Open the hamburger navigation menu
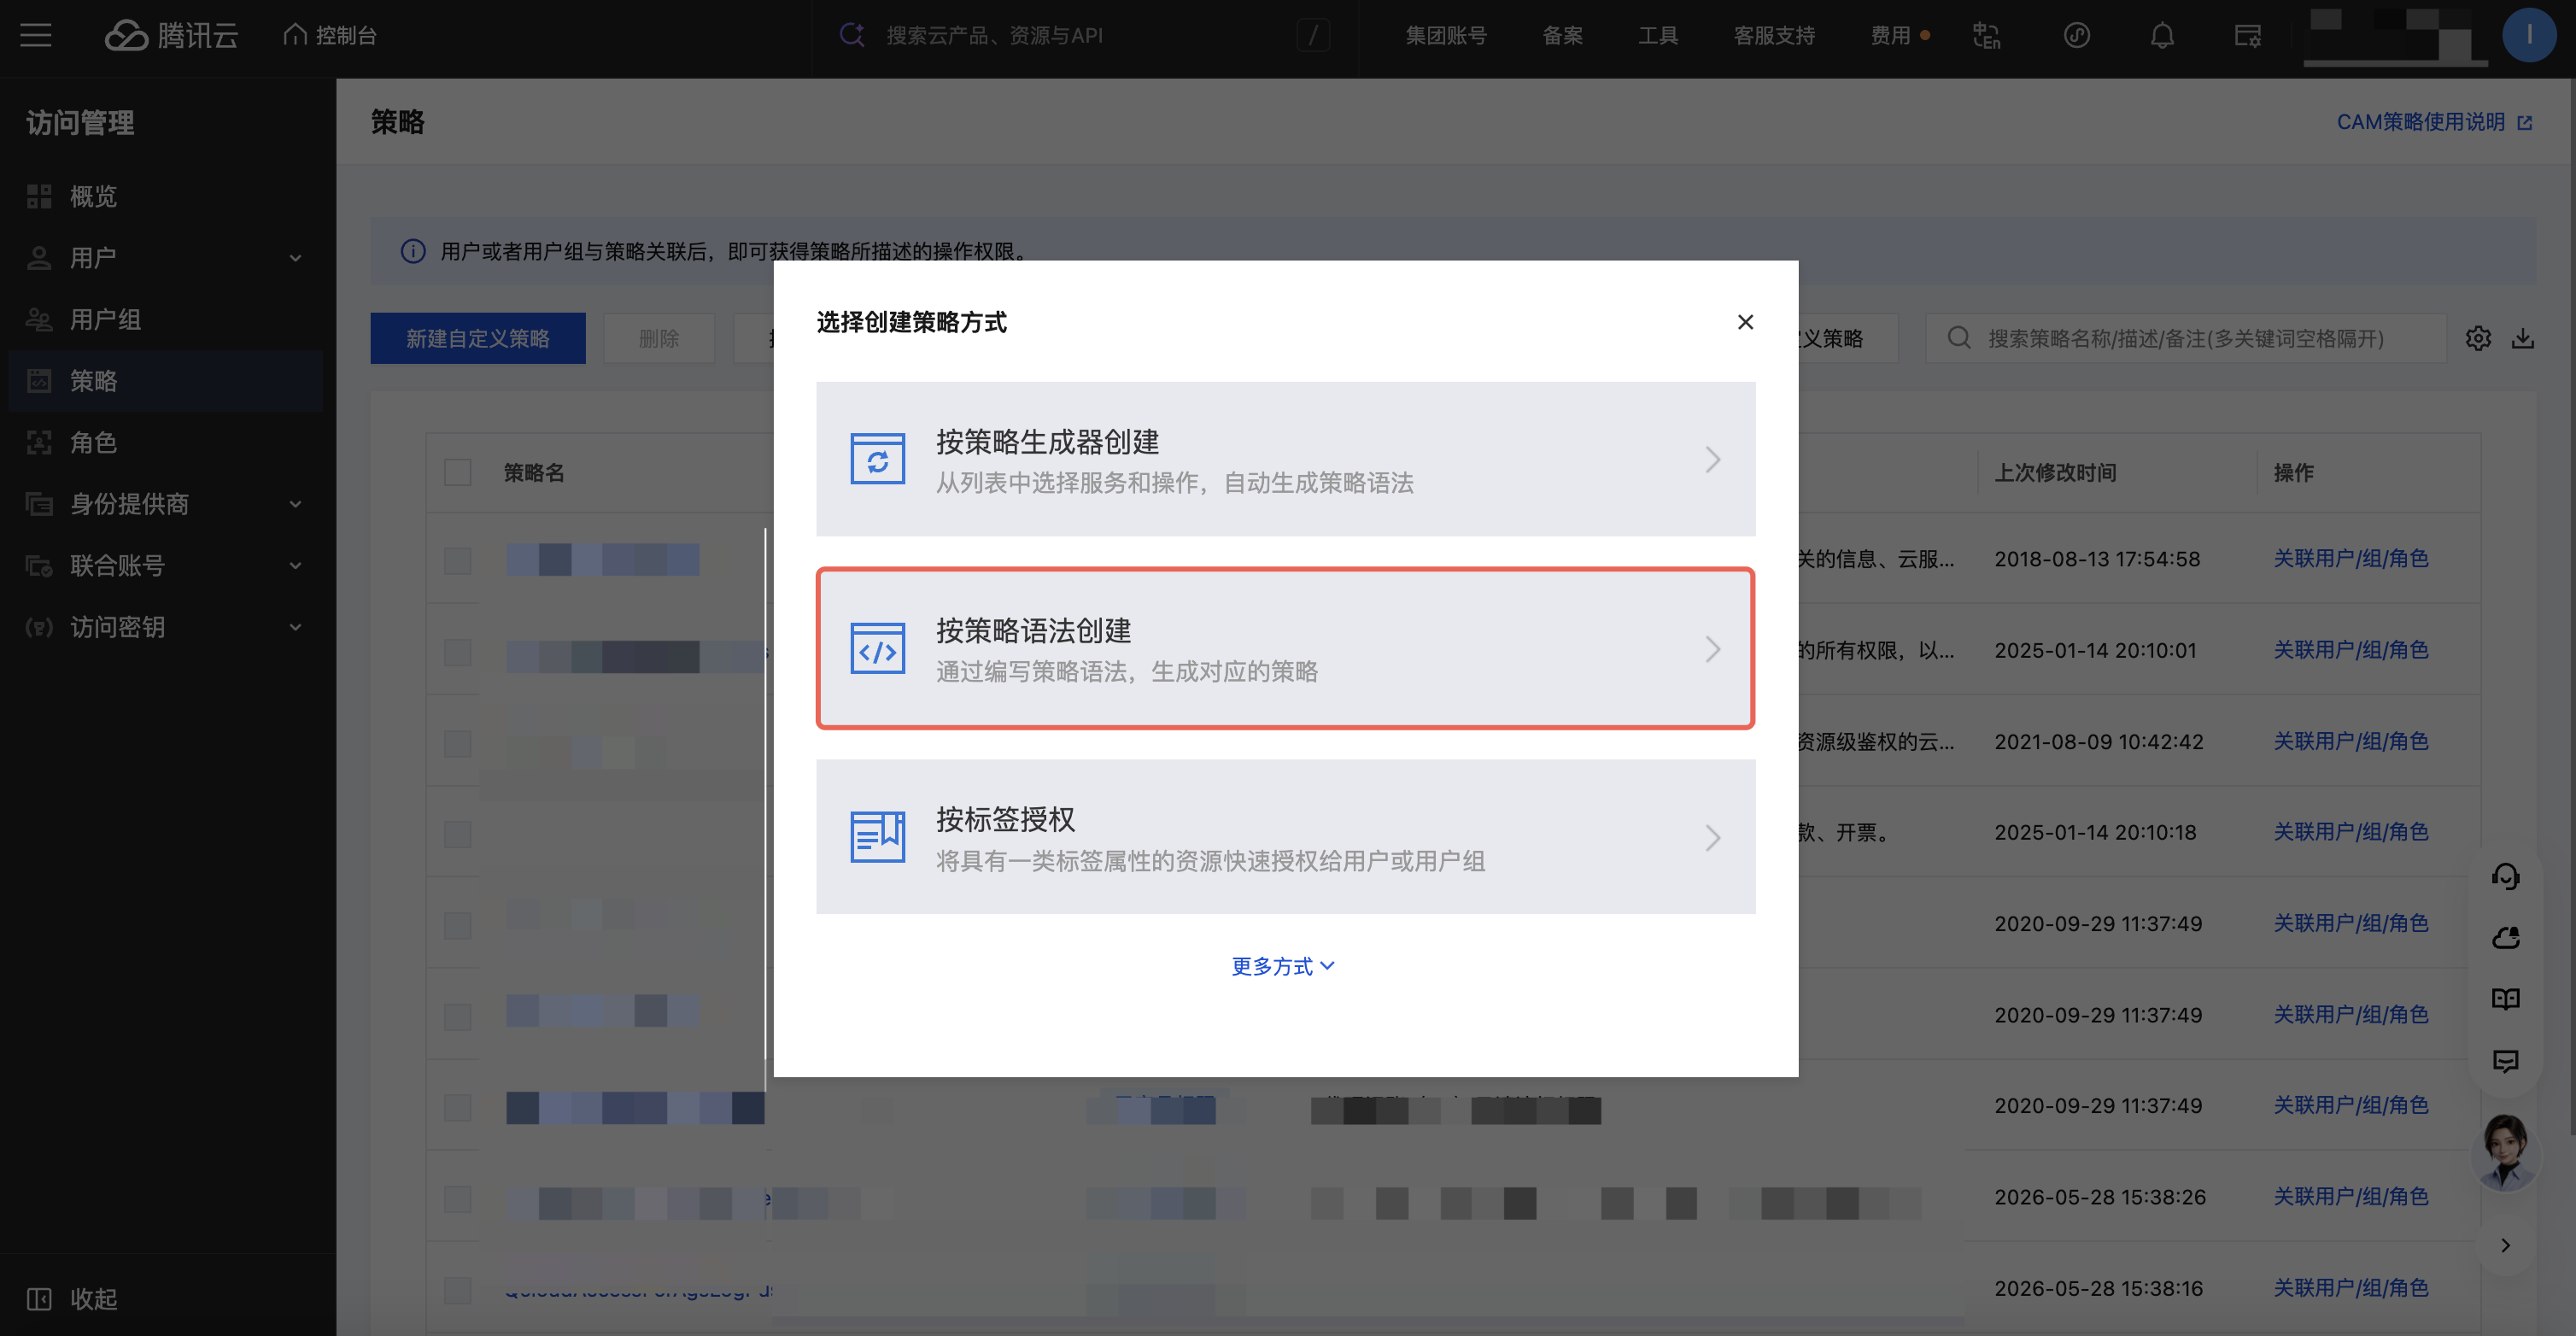This screenshot has height=1336, width=2576. pos(36,36)
